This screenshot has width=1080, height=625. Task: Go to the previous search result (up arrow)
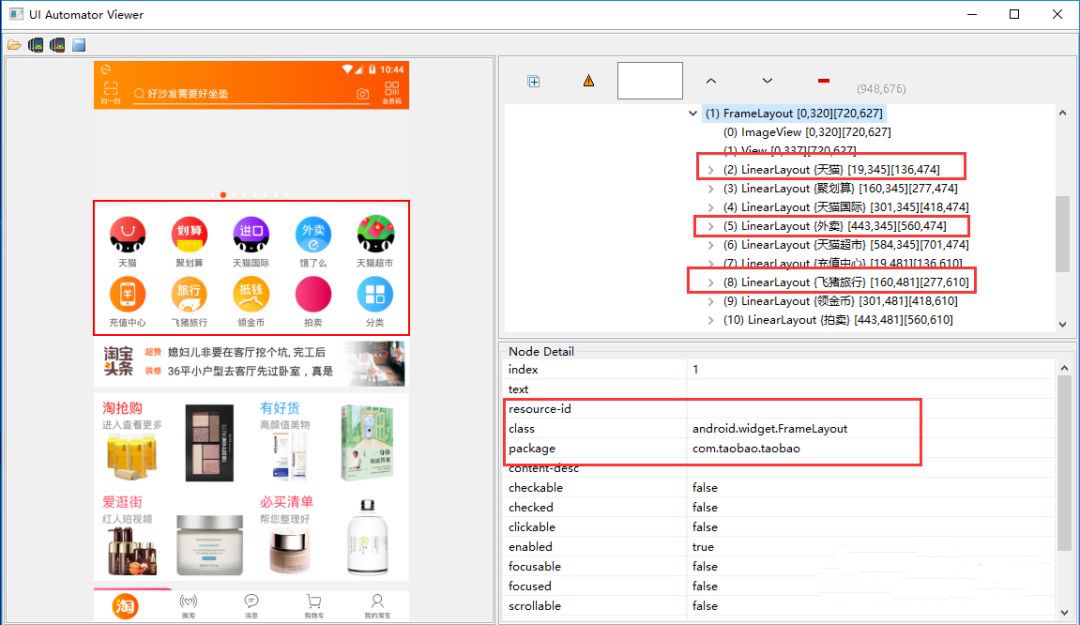point(711,81)
